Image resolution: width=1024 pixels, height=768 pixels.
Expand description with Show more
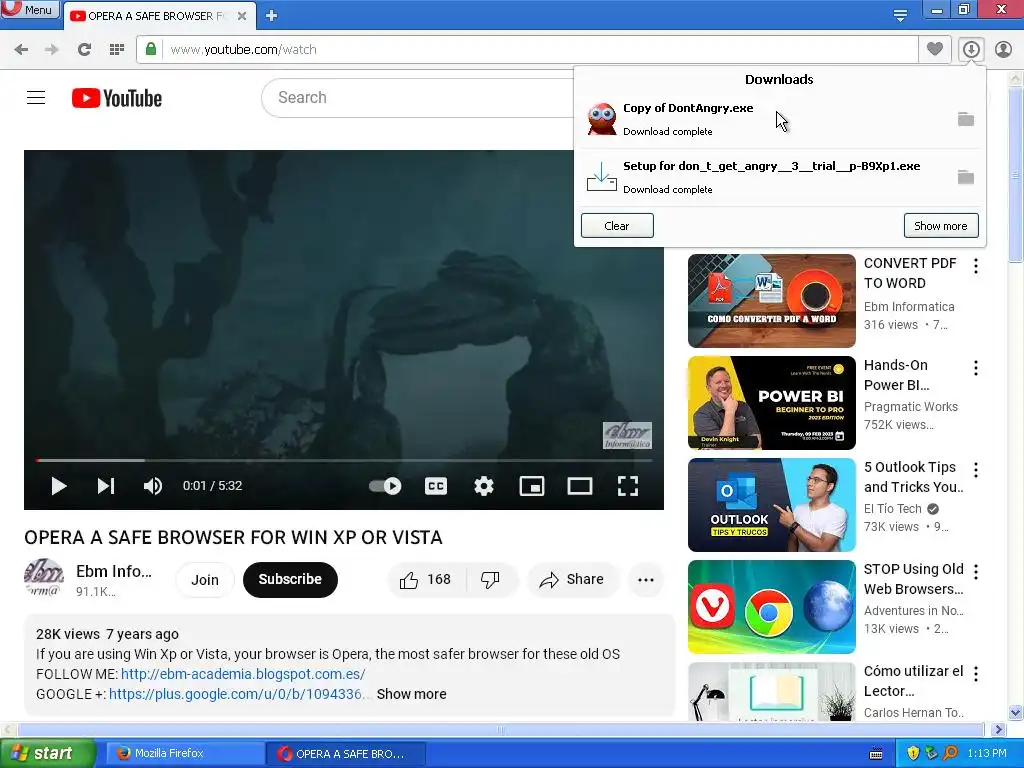411,694
